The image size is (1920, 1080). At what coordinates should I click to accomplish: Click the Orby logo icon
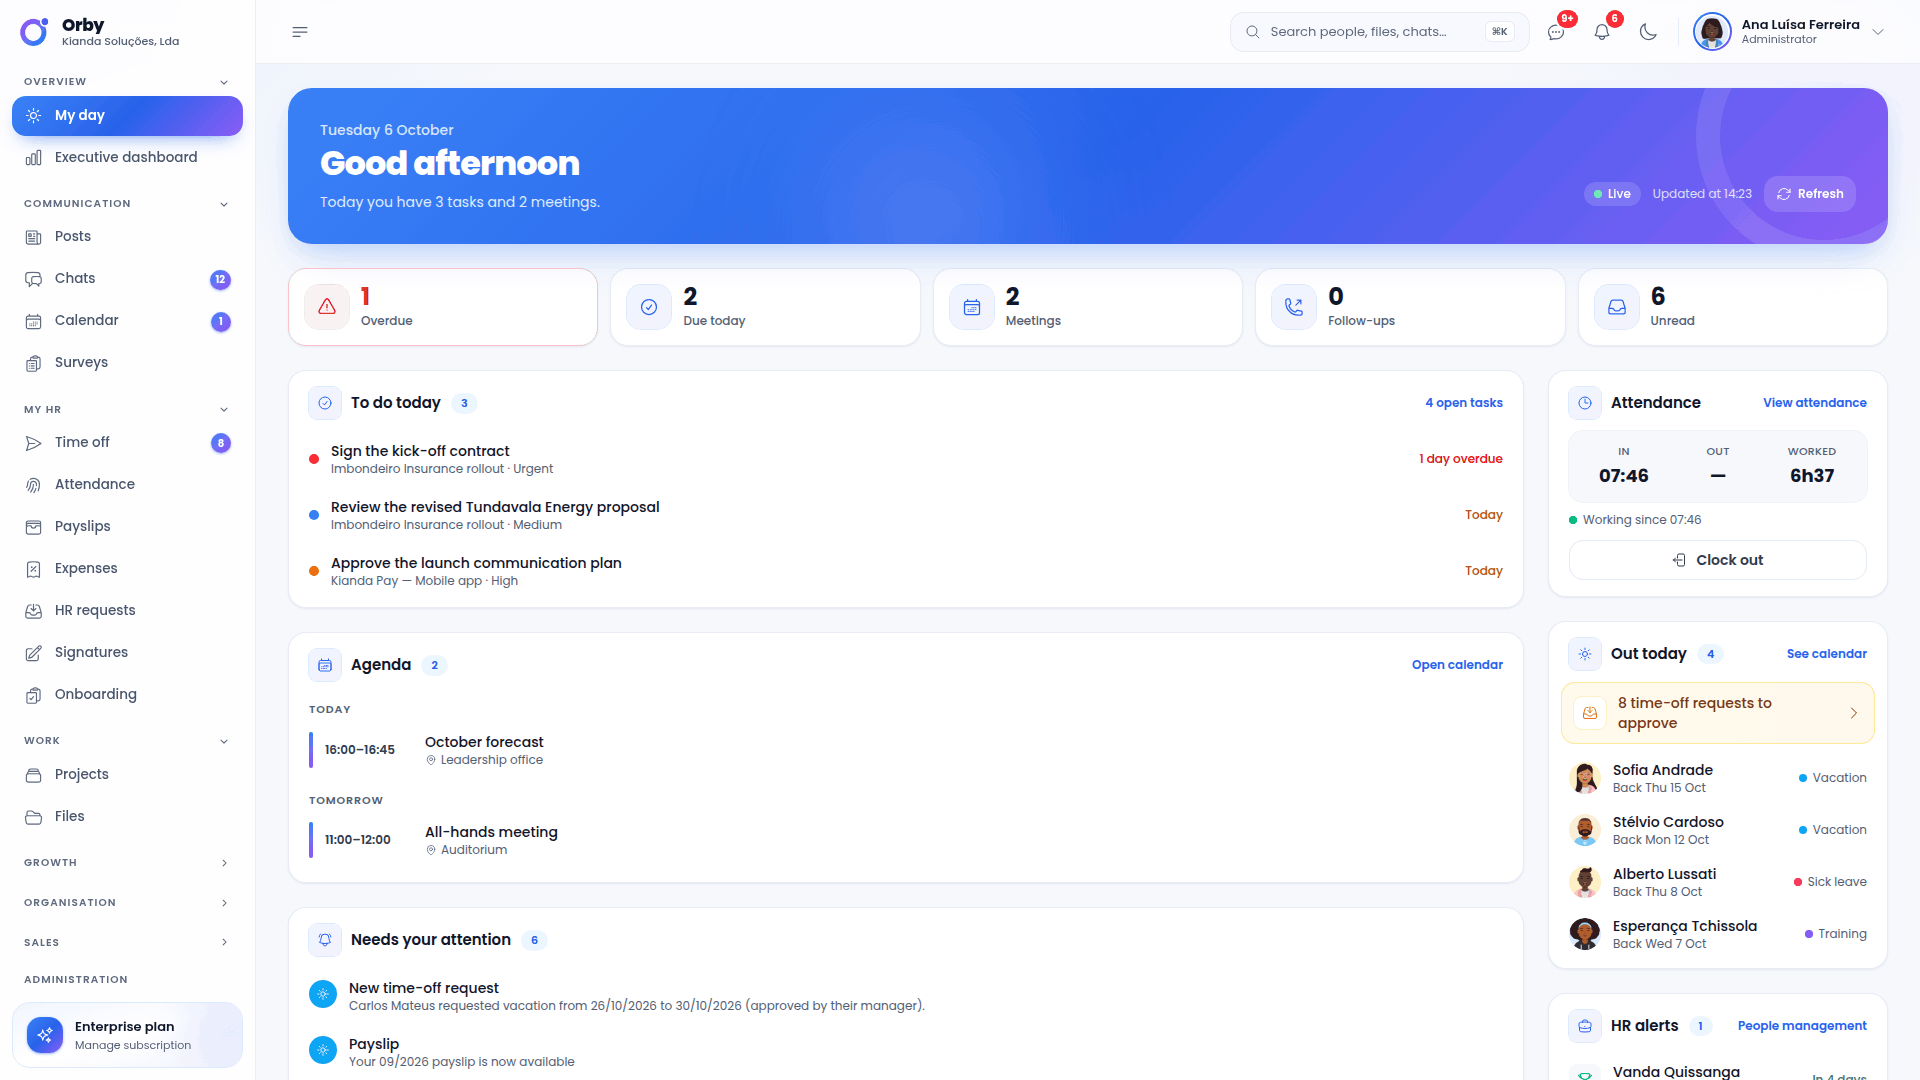tap(34, 32)
